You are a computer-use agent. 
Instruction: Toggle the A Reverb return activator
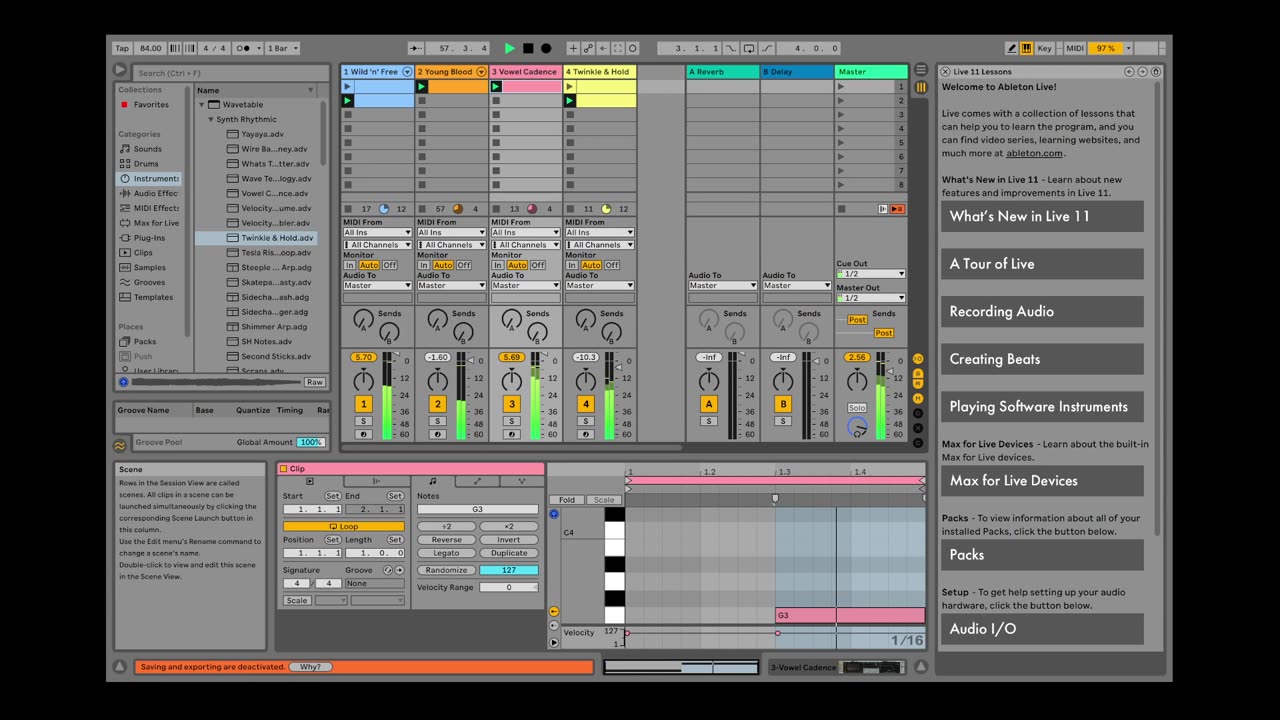[x=709, y=404]
